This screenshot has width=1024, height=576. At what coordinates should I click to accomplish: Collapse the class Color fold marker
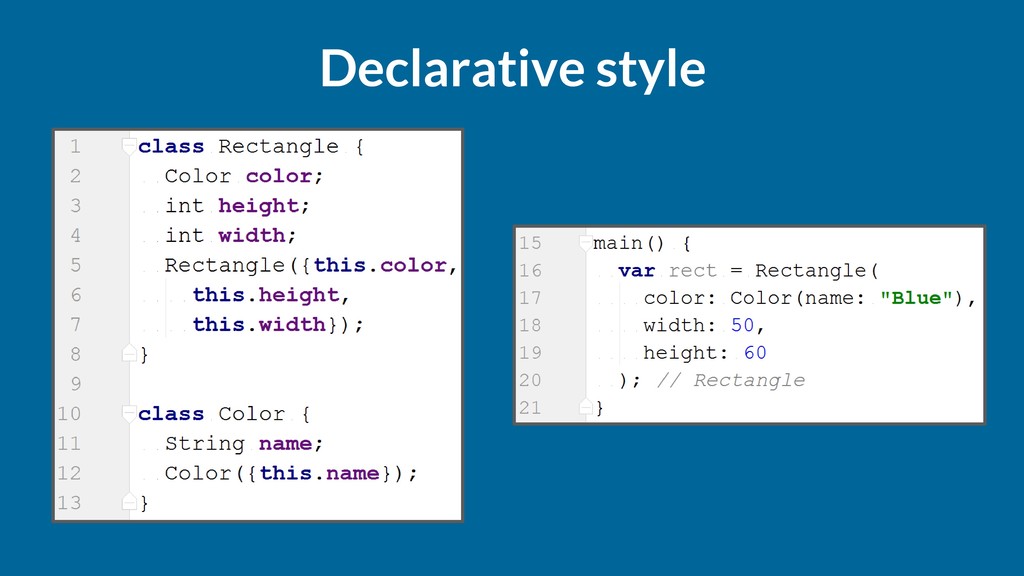(129, 413)
